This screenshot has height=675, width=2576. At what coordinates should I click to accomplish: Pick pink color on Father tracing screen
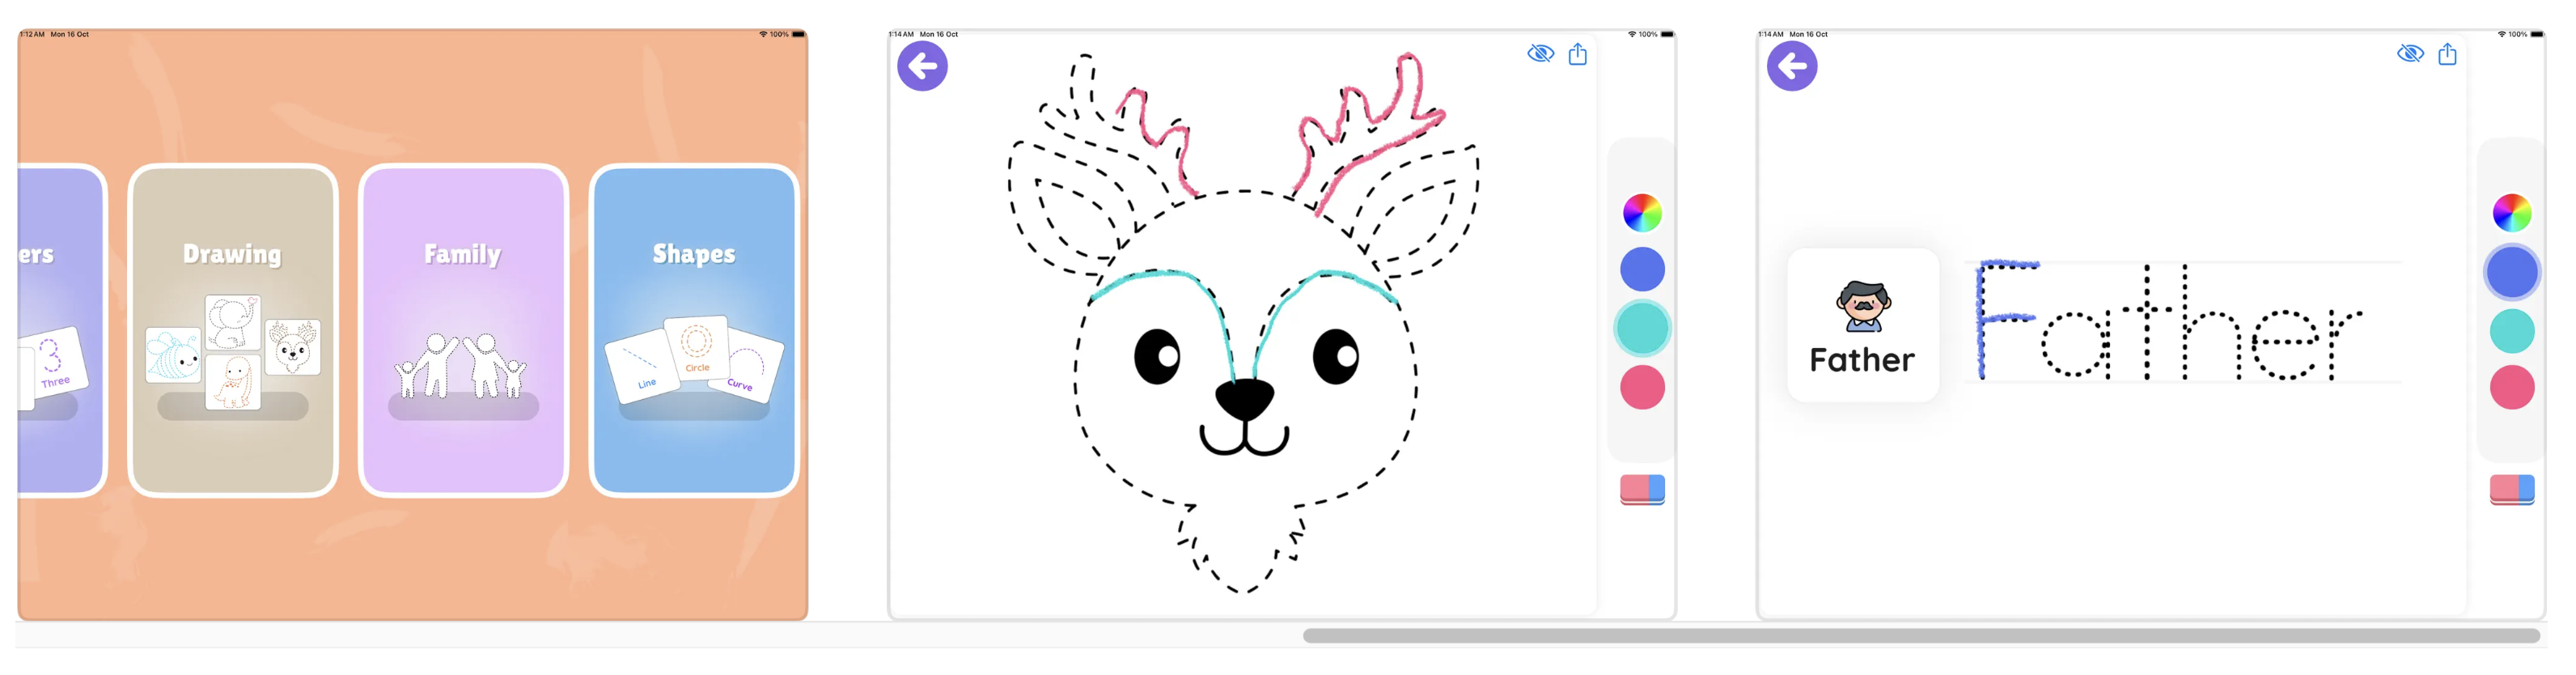click(2512, 387)
